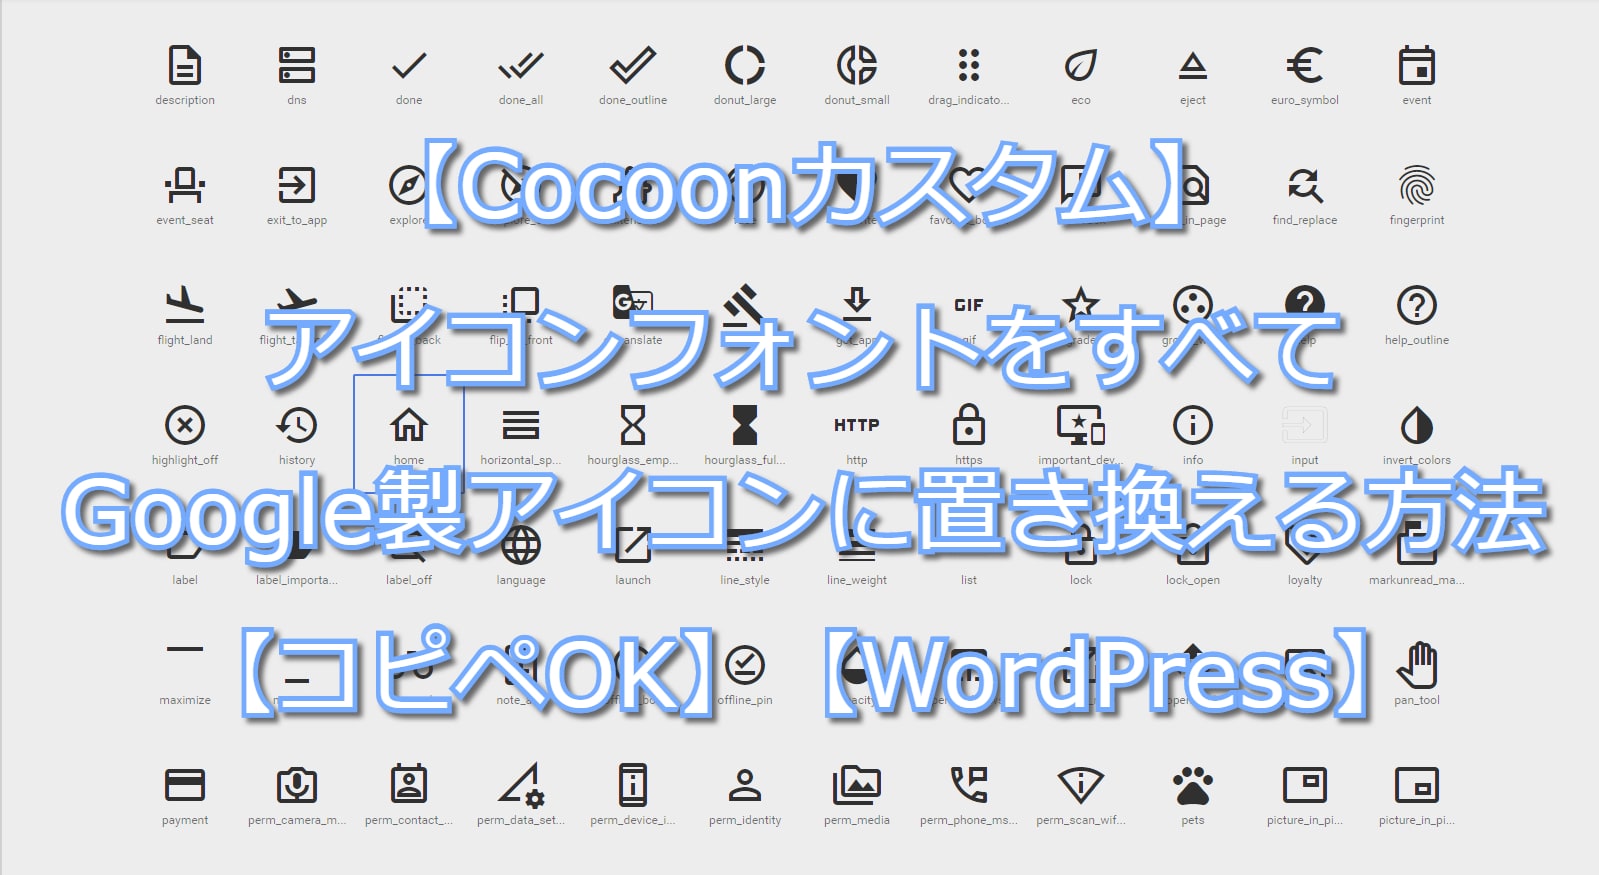Image resolution: width=1599 pixels, height=875 pixels.
Task: Click the 'label_off' caption text
Action: click(409, 580)
